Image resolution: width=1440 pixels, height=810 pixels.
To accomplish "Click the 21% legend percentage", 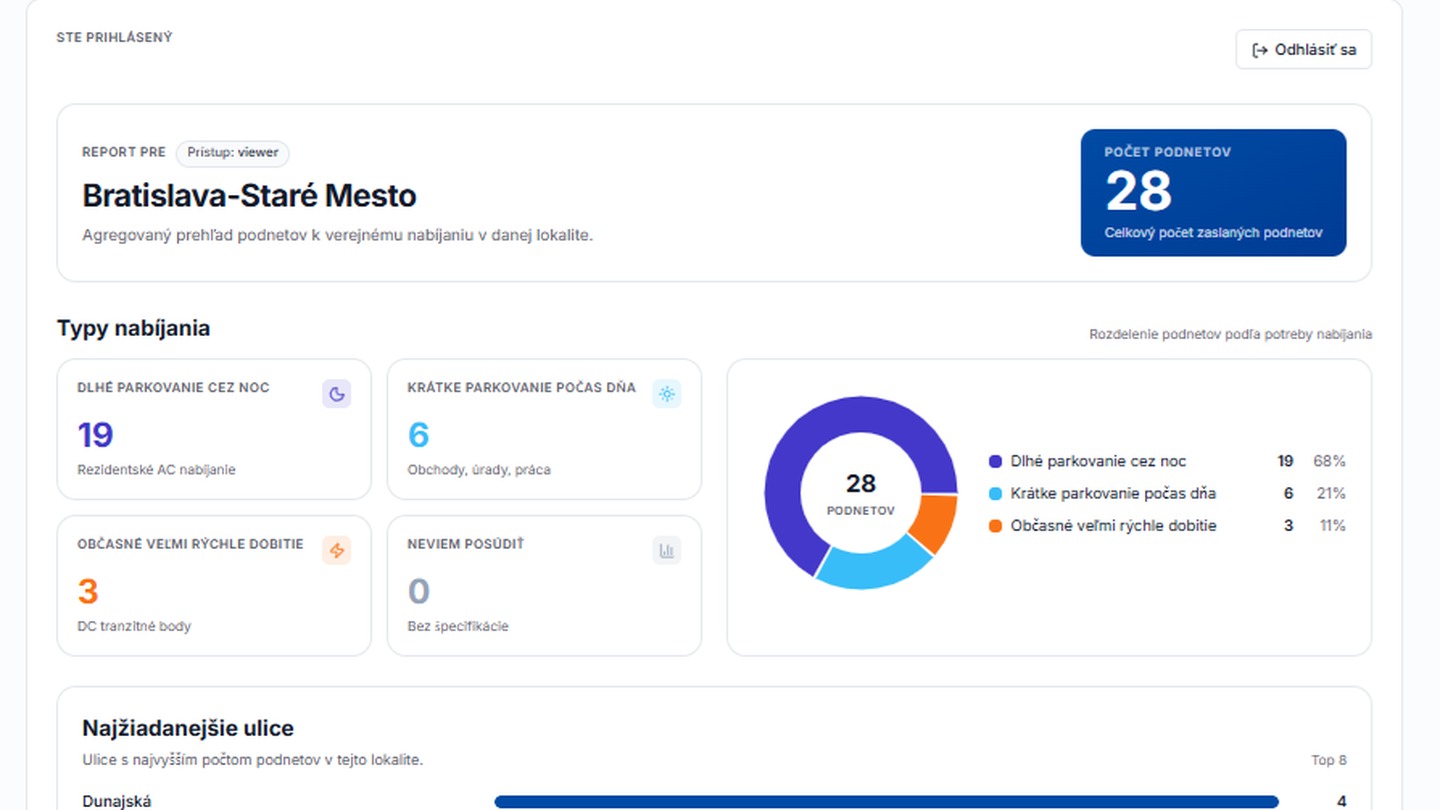I will [1331, 493].
